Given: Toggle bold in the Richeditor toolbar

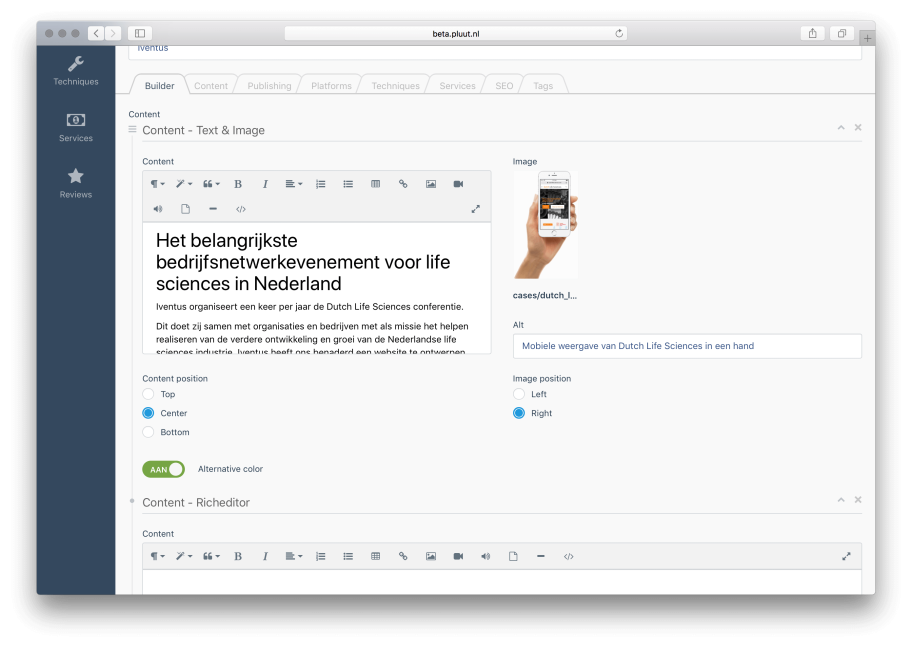Looking at the screenshot, I should (238, 556).
